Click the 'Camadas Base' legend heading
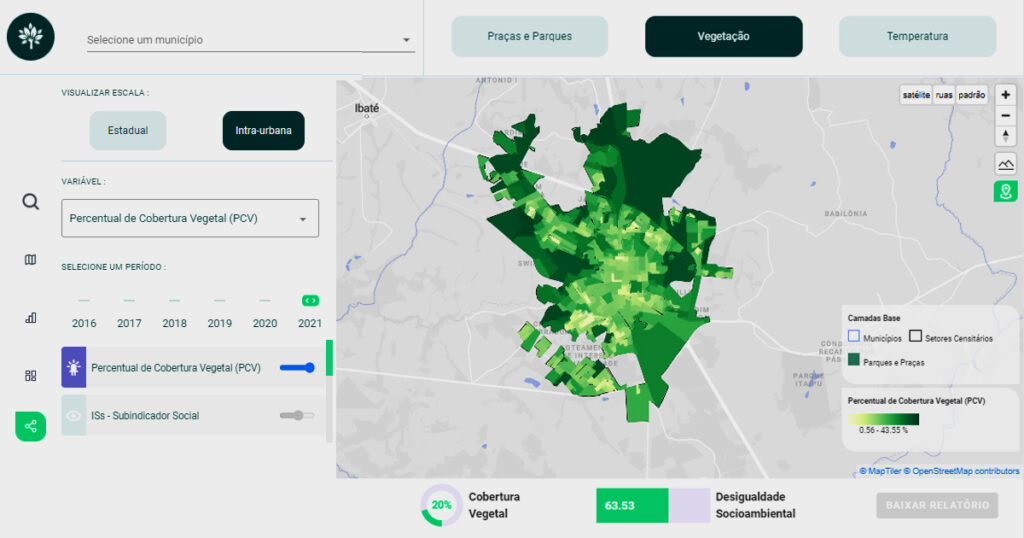The height and width of the screenshot is (538, 1024). click(x=874, y=318)
